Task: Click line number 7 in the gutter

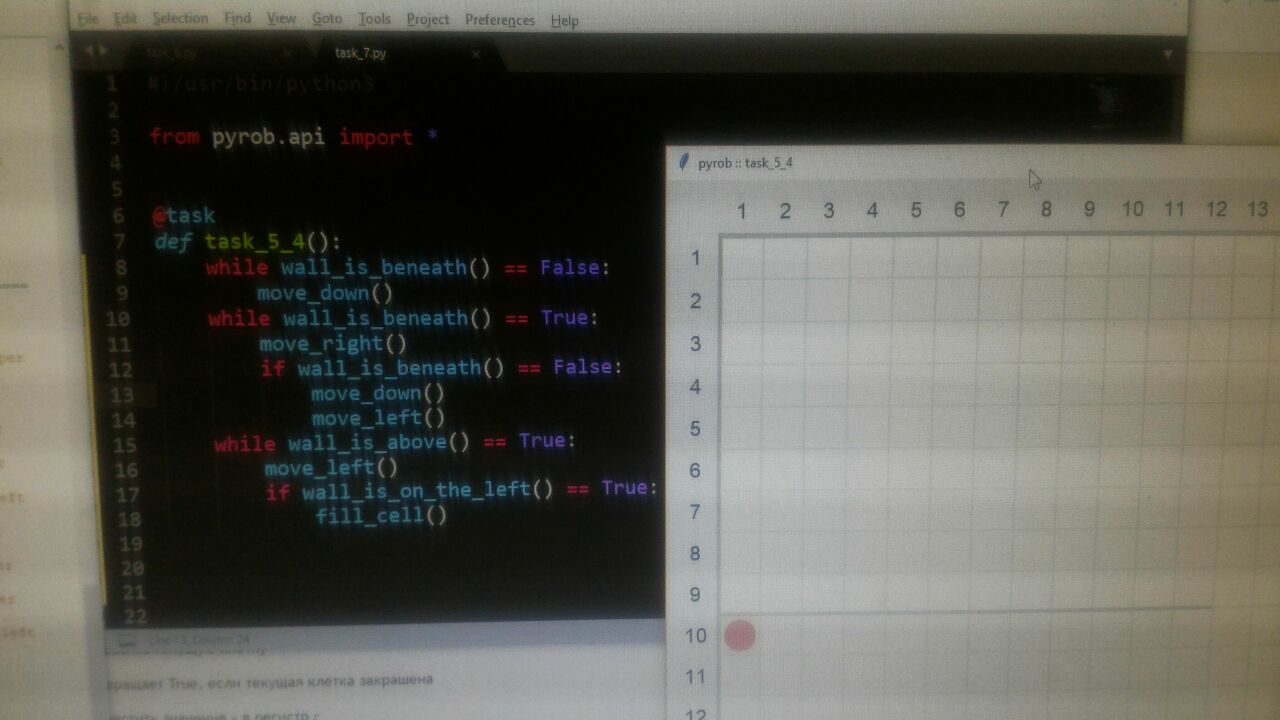Action: [120, 241]
